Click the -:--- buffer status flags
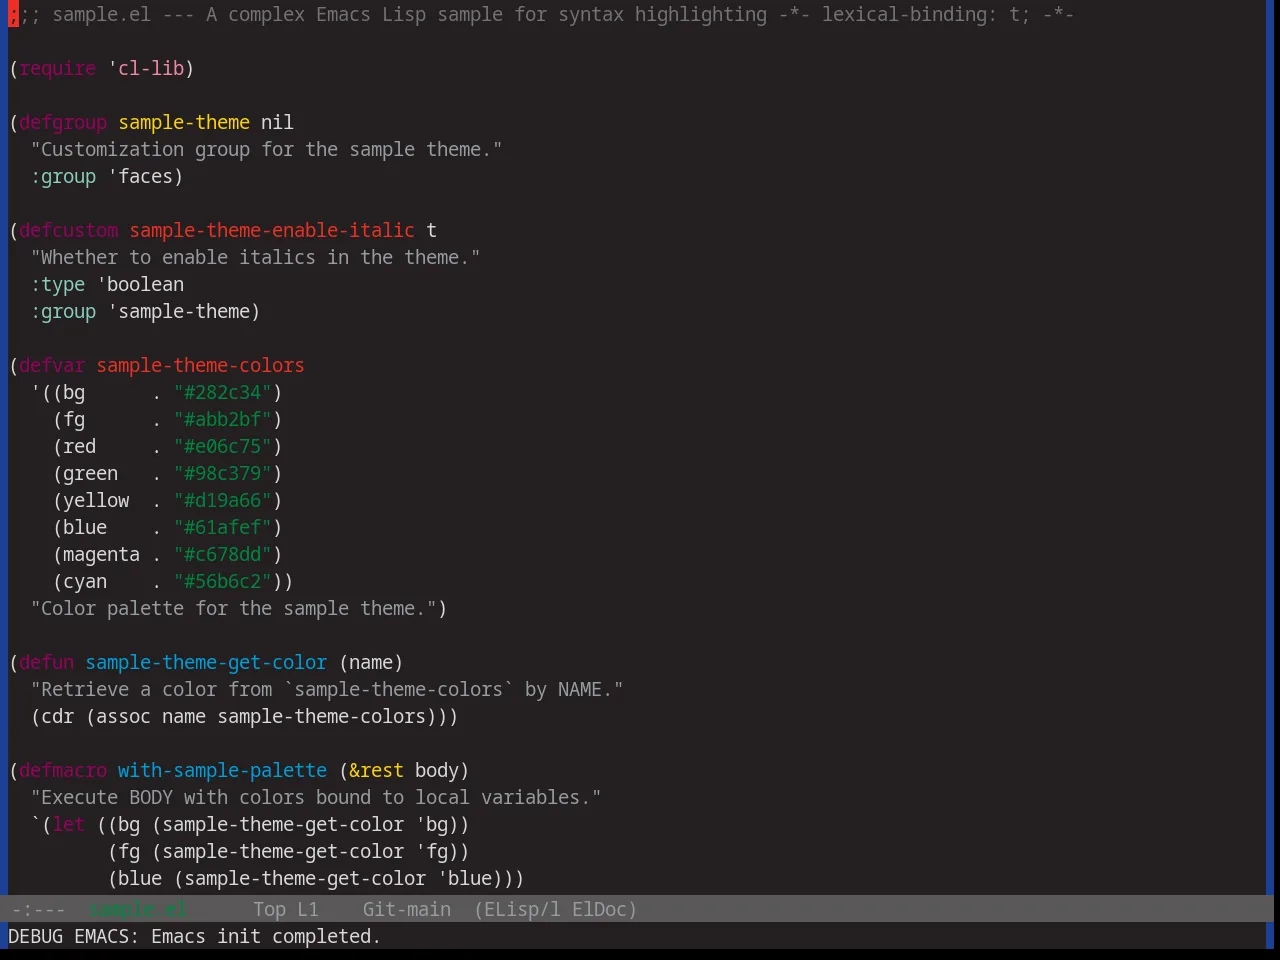The image size is (1280, 960). click(x=37, y=909)
